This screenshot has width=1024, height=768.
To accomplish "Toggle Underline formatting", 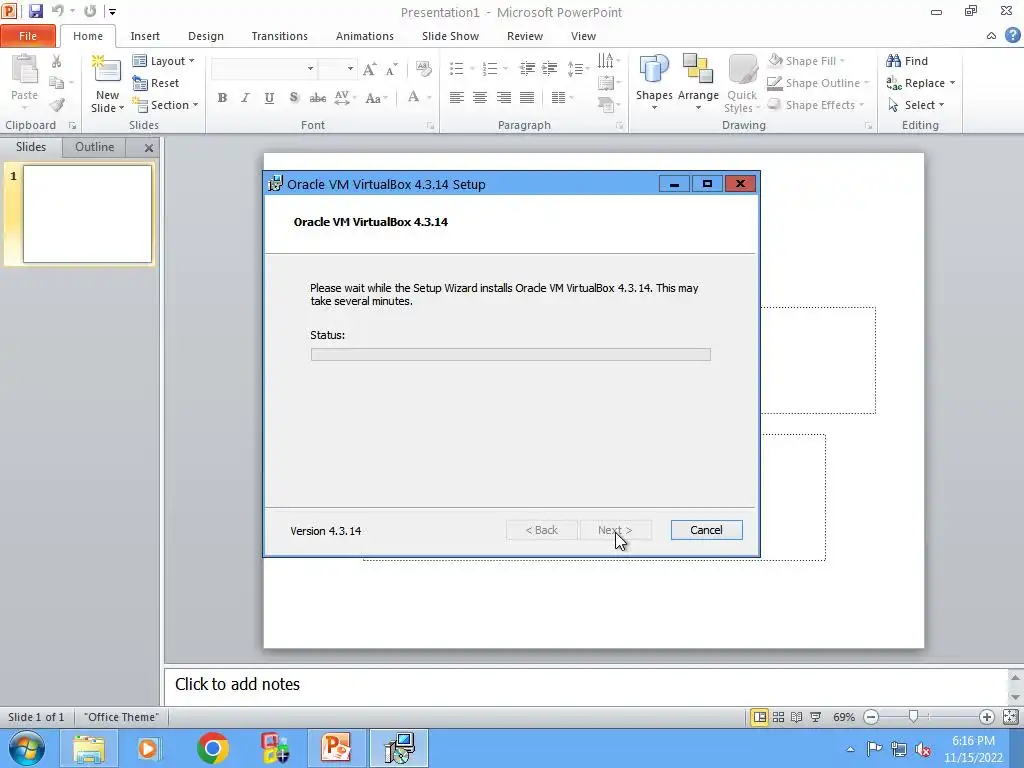I will (269, 98).
